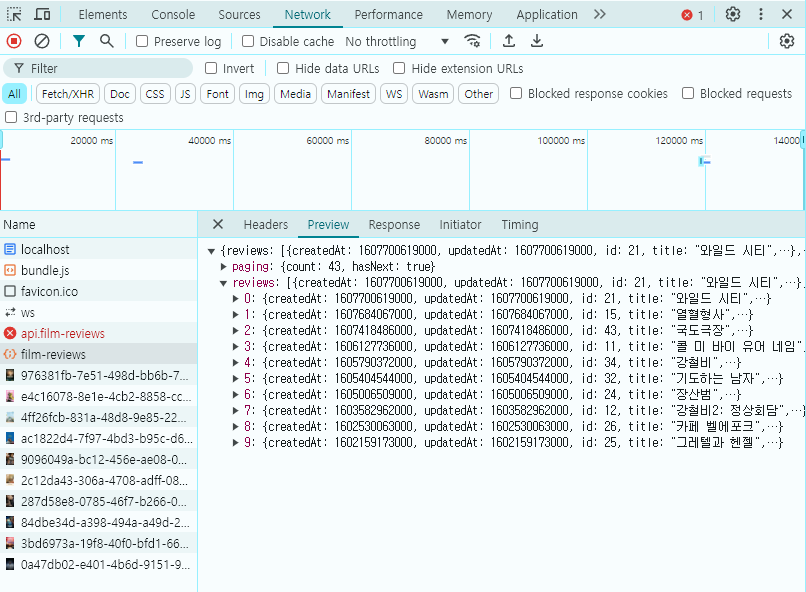Viewport: 806px width, 592px height.
Task: Expand review item 0 와일드 시티
Action: (235, 299)
